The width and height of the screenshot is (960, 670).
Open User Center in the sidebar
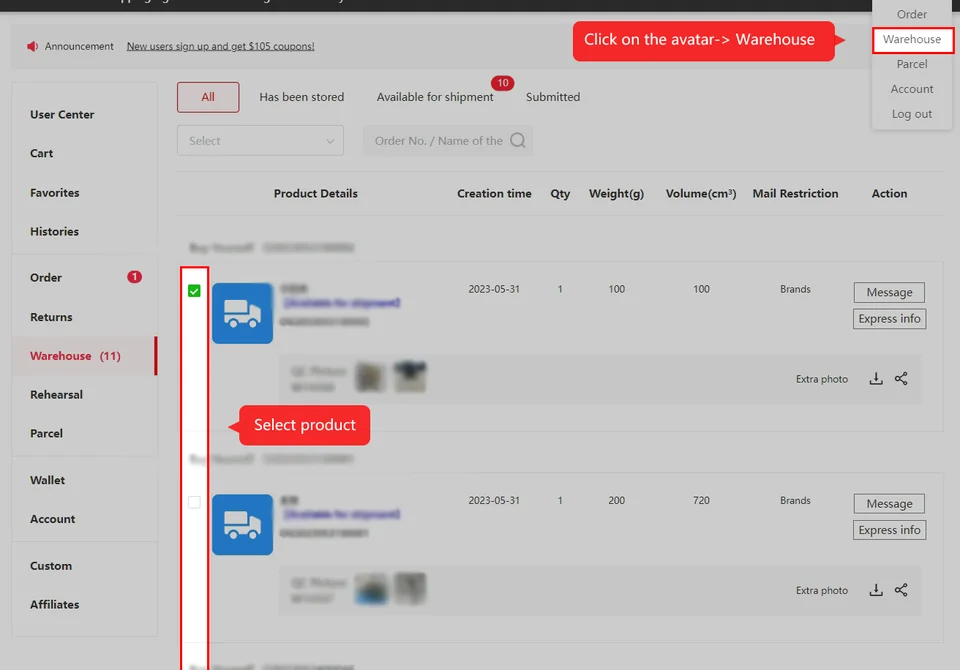[x=62, y=115]
